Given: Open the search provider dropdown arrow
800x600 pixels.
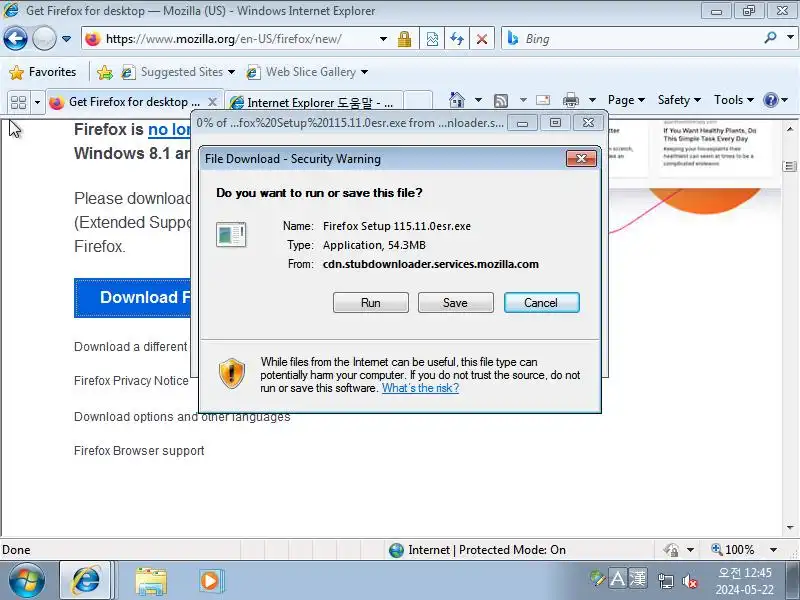Looking at the screenshot, I should point(790,38).
